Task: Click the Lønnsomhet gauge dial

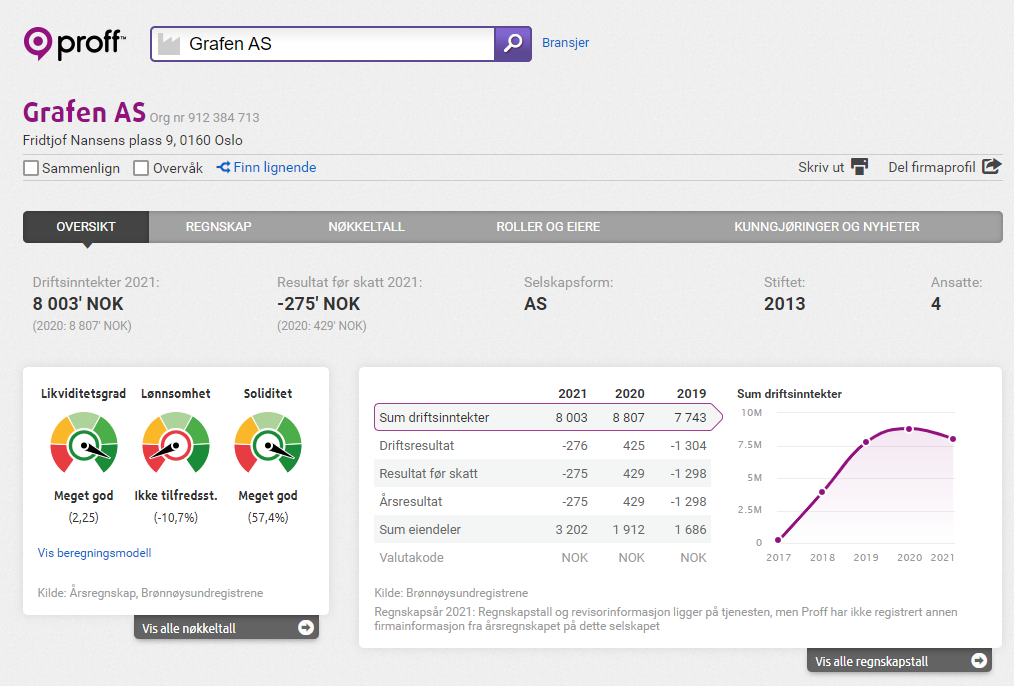Action: (x=176, y=444)
